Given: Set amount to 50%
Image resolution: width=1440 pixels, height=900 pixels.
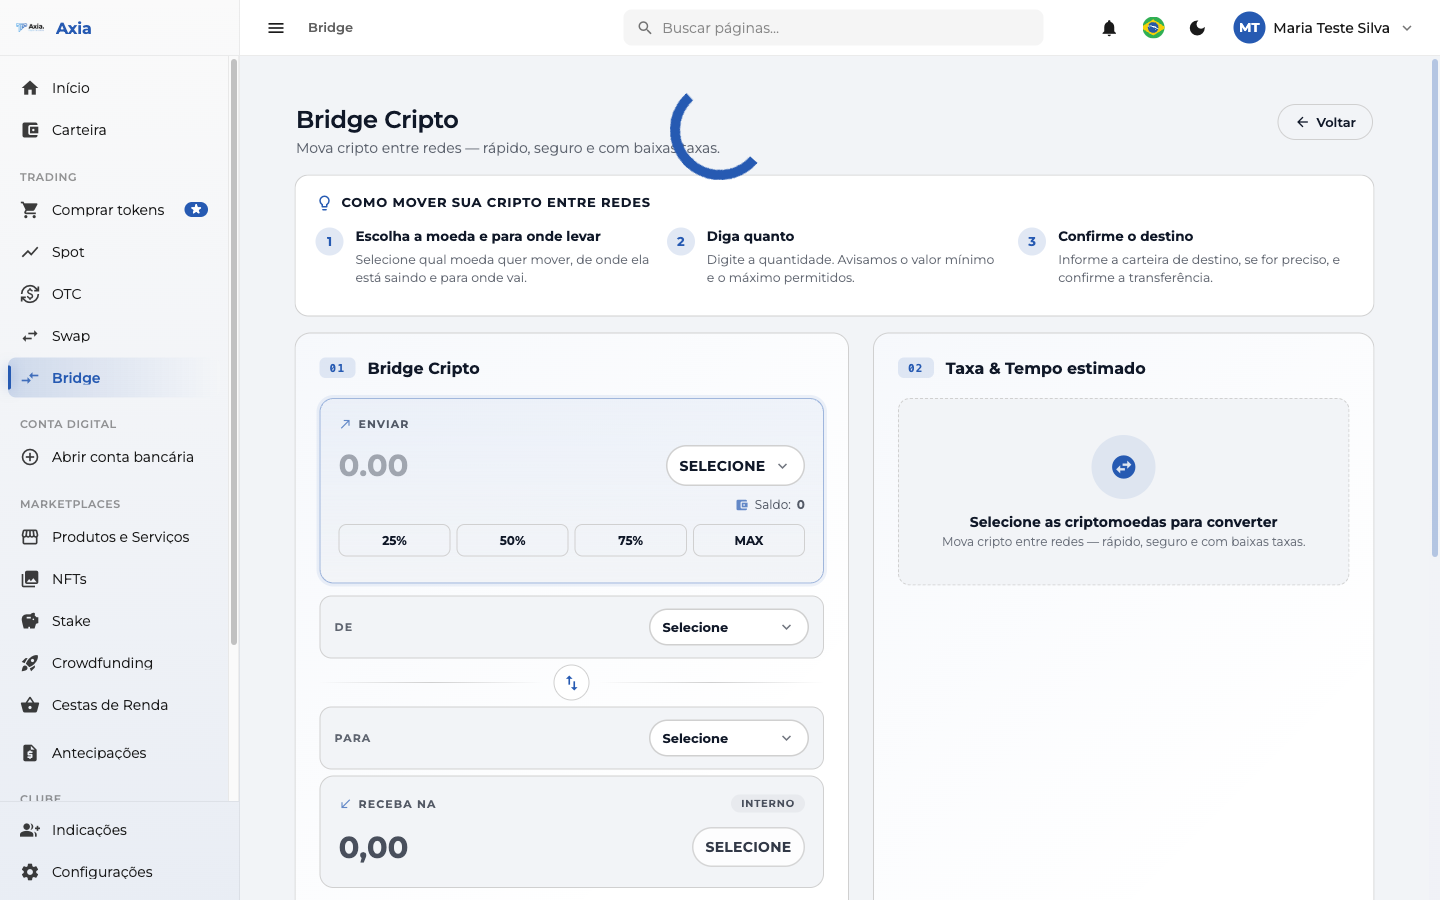Looking at the screenshot, I should click(x=513, y=540).
